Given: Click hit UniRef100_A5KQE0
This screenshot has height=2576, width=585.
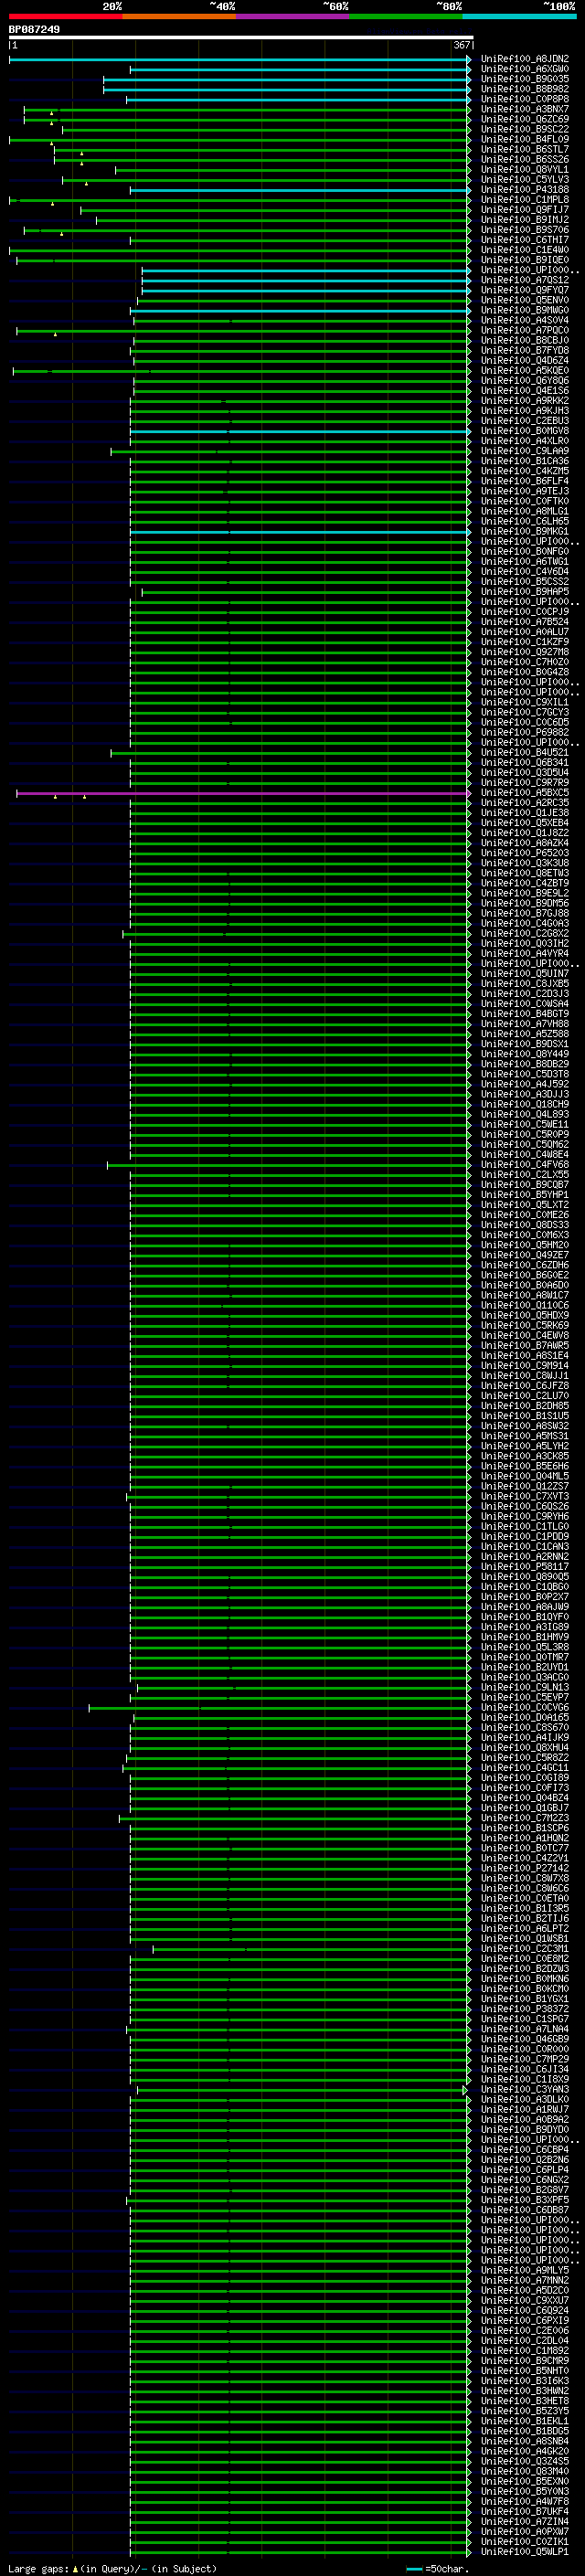Looking at the screenshot, I should point(525,371).
